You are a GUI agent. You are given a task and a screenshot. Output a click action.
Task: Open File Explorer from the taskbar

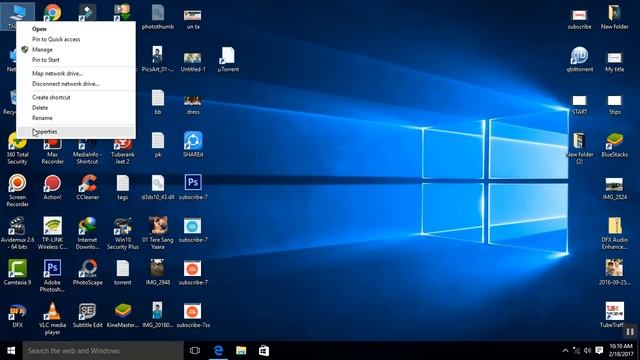(241, 351)
